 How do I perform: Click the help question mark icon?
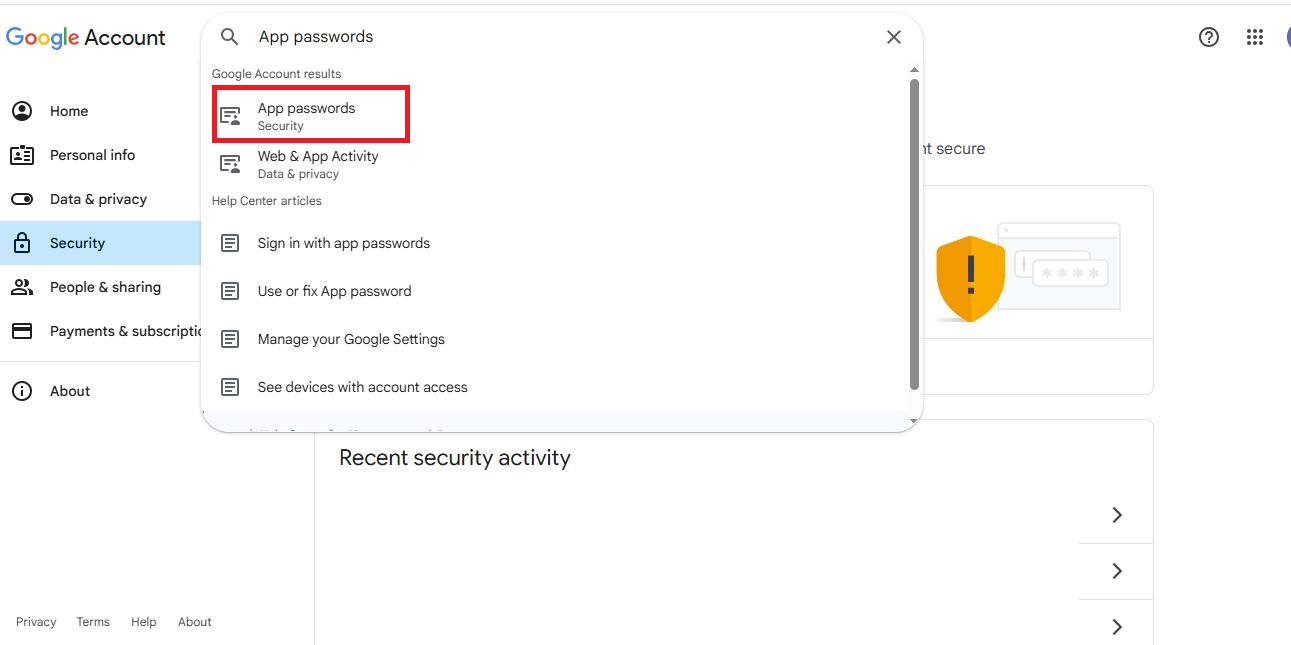(1209, 36)
